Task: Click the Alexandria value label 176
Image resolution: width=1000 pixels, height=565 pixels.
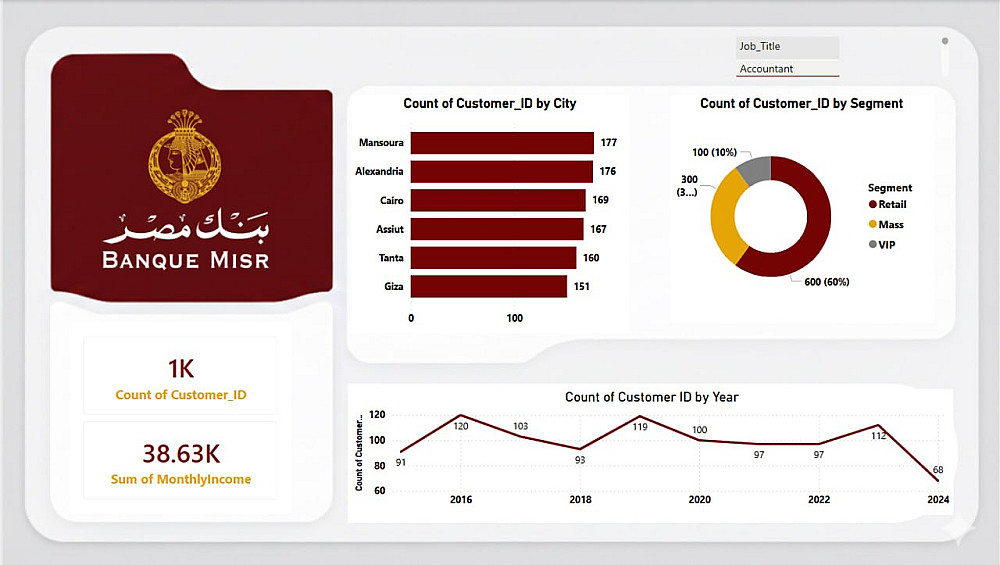Action: 607,172
